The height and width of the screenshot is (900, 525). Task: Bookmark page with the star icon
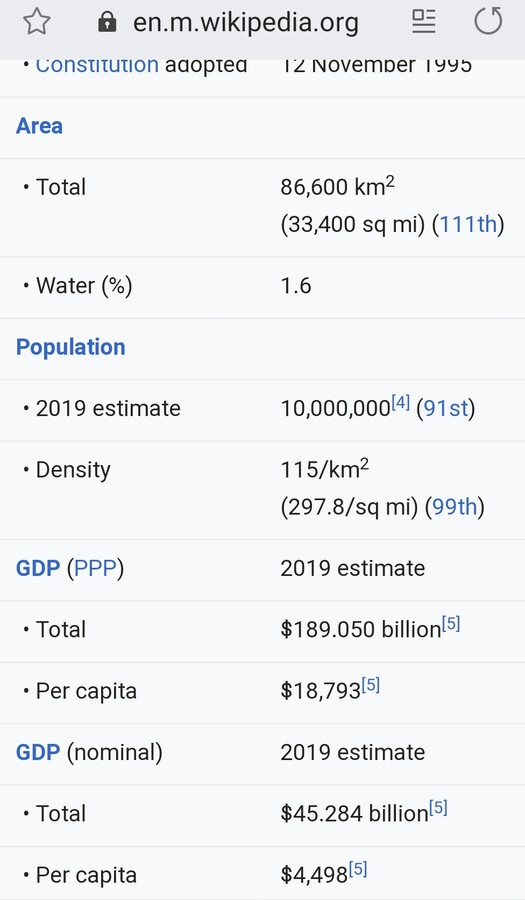coord(37,22)
